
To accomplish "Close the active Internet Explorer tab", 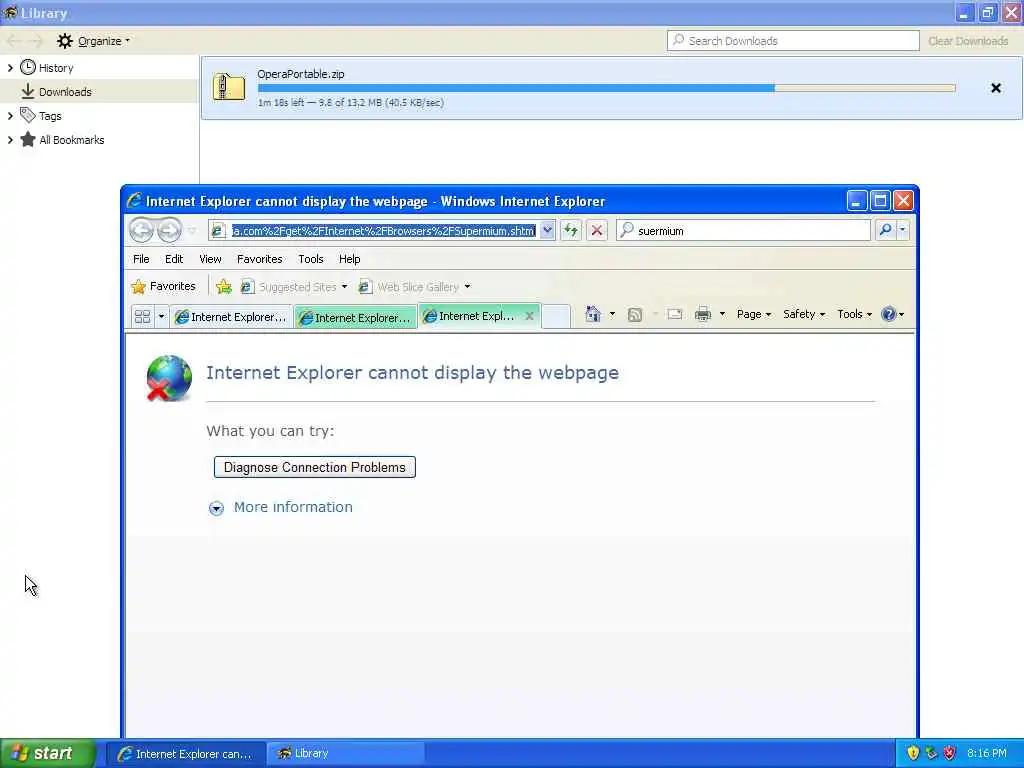I will pyautogui.click(x=530, y=316).
